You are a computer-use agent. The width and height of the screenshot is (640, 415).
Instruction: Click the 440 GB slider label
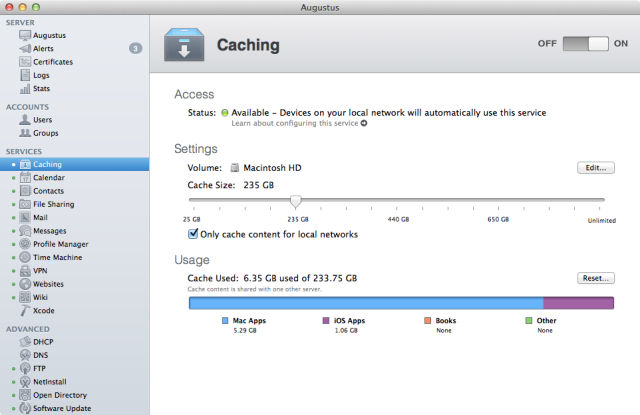398,219
